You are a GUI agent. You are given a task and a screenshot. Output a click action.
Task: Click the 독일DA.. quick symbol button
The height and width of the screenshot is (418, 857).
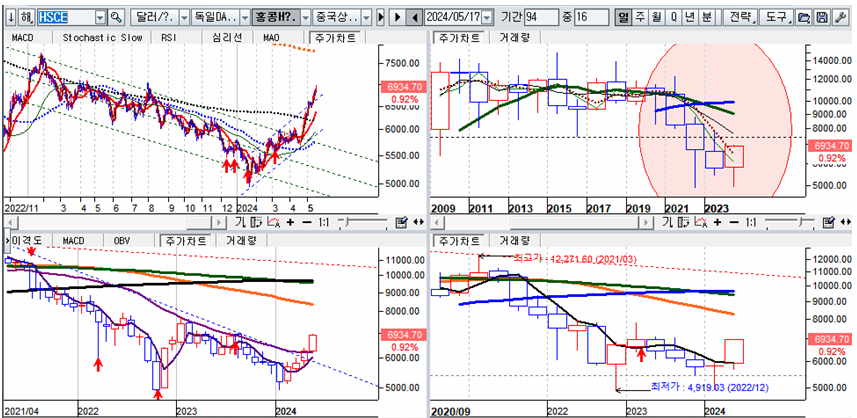pos(215,17)
